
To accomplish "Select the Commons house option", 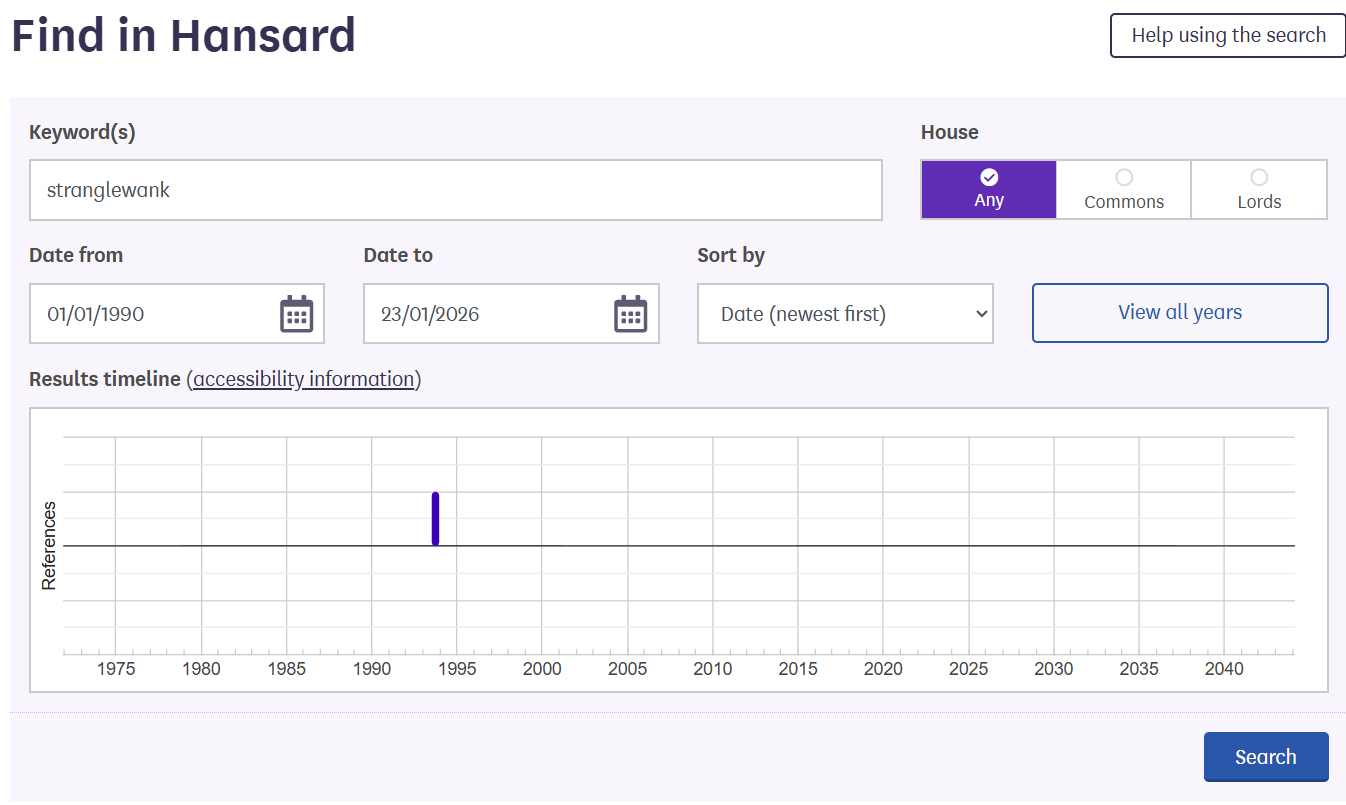I will coord(1123,189).
